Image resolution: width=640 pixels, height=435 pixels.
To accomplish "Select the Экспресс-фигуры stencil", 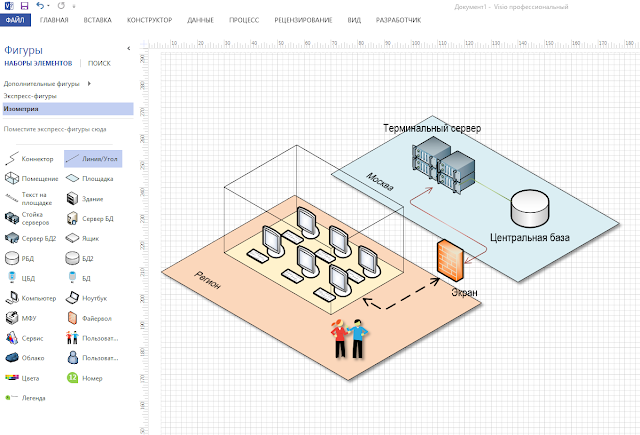I will click(30, 96).
